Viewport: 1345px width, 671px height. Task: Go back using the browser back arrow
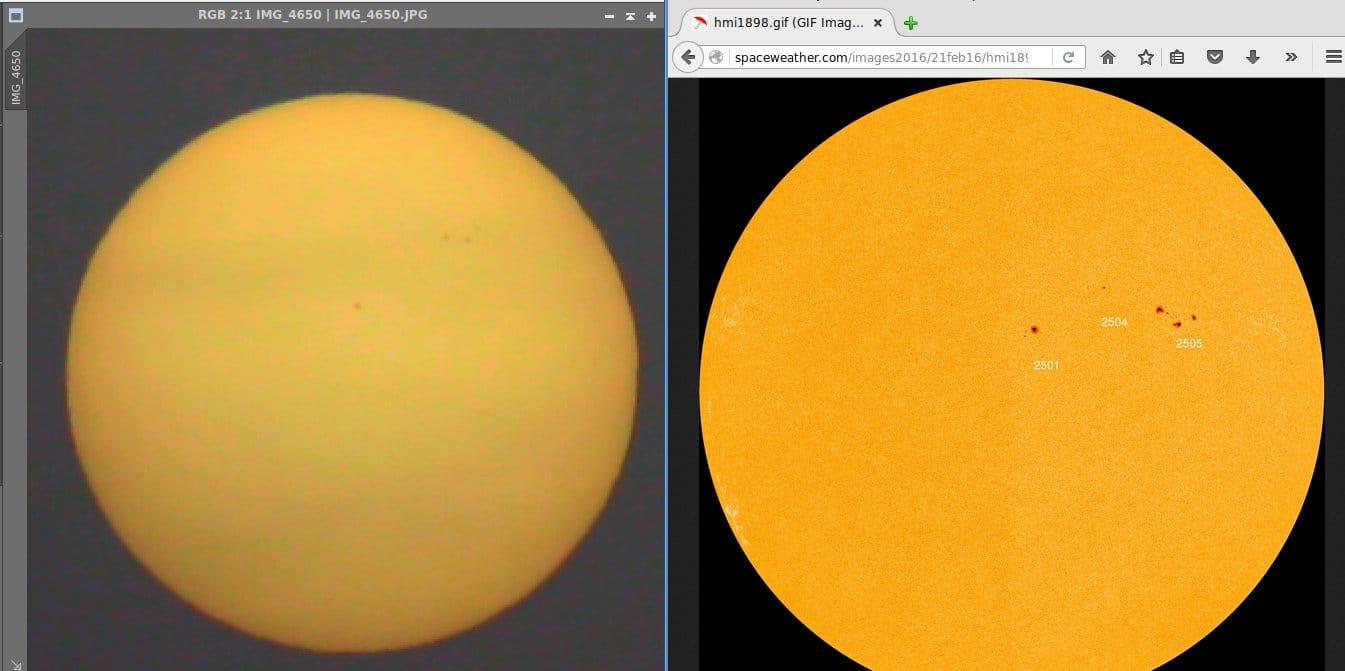pyautogui.click(x=688, y=57)
